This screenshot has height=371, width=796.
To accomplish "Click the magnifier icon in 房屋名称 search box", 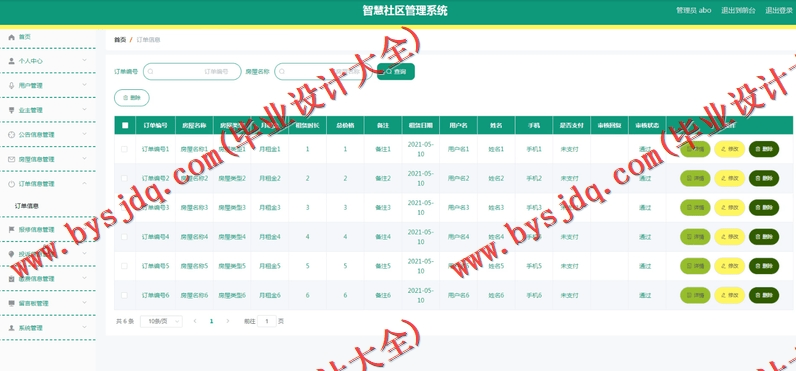I will 282,72.
